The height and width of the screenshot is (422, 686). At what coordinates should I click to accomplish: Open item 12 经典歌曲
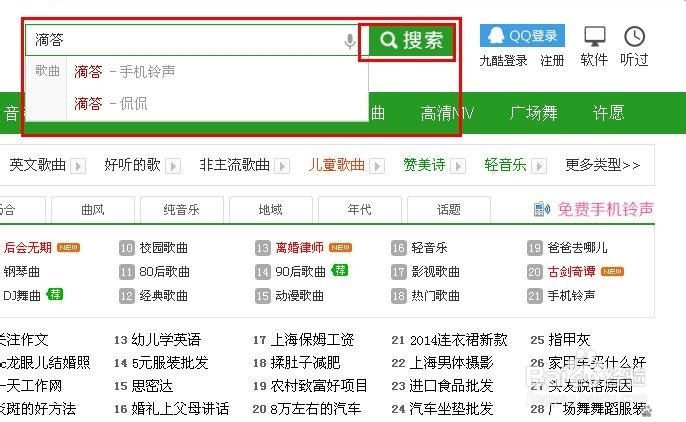tap(164, 296)
